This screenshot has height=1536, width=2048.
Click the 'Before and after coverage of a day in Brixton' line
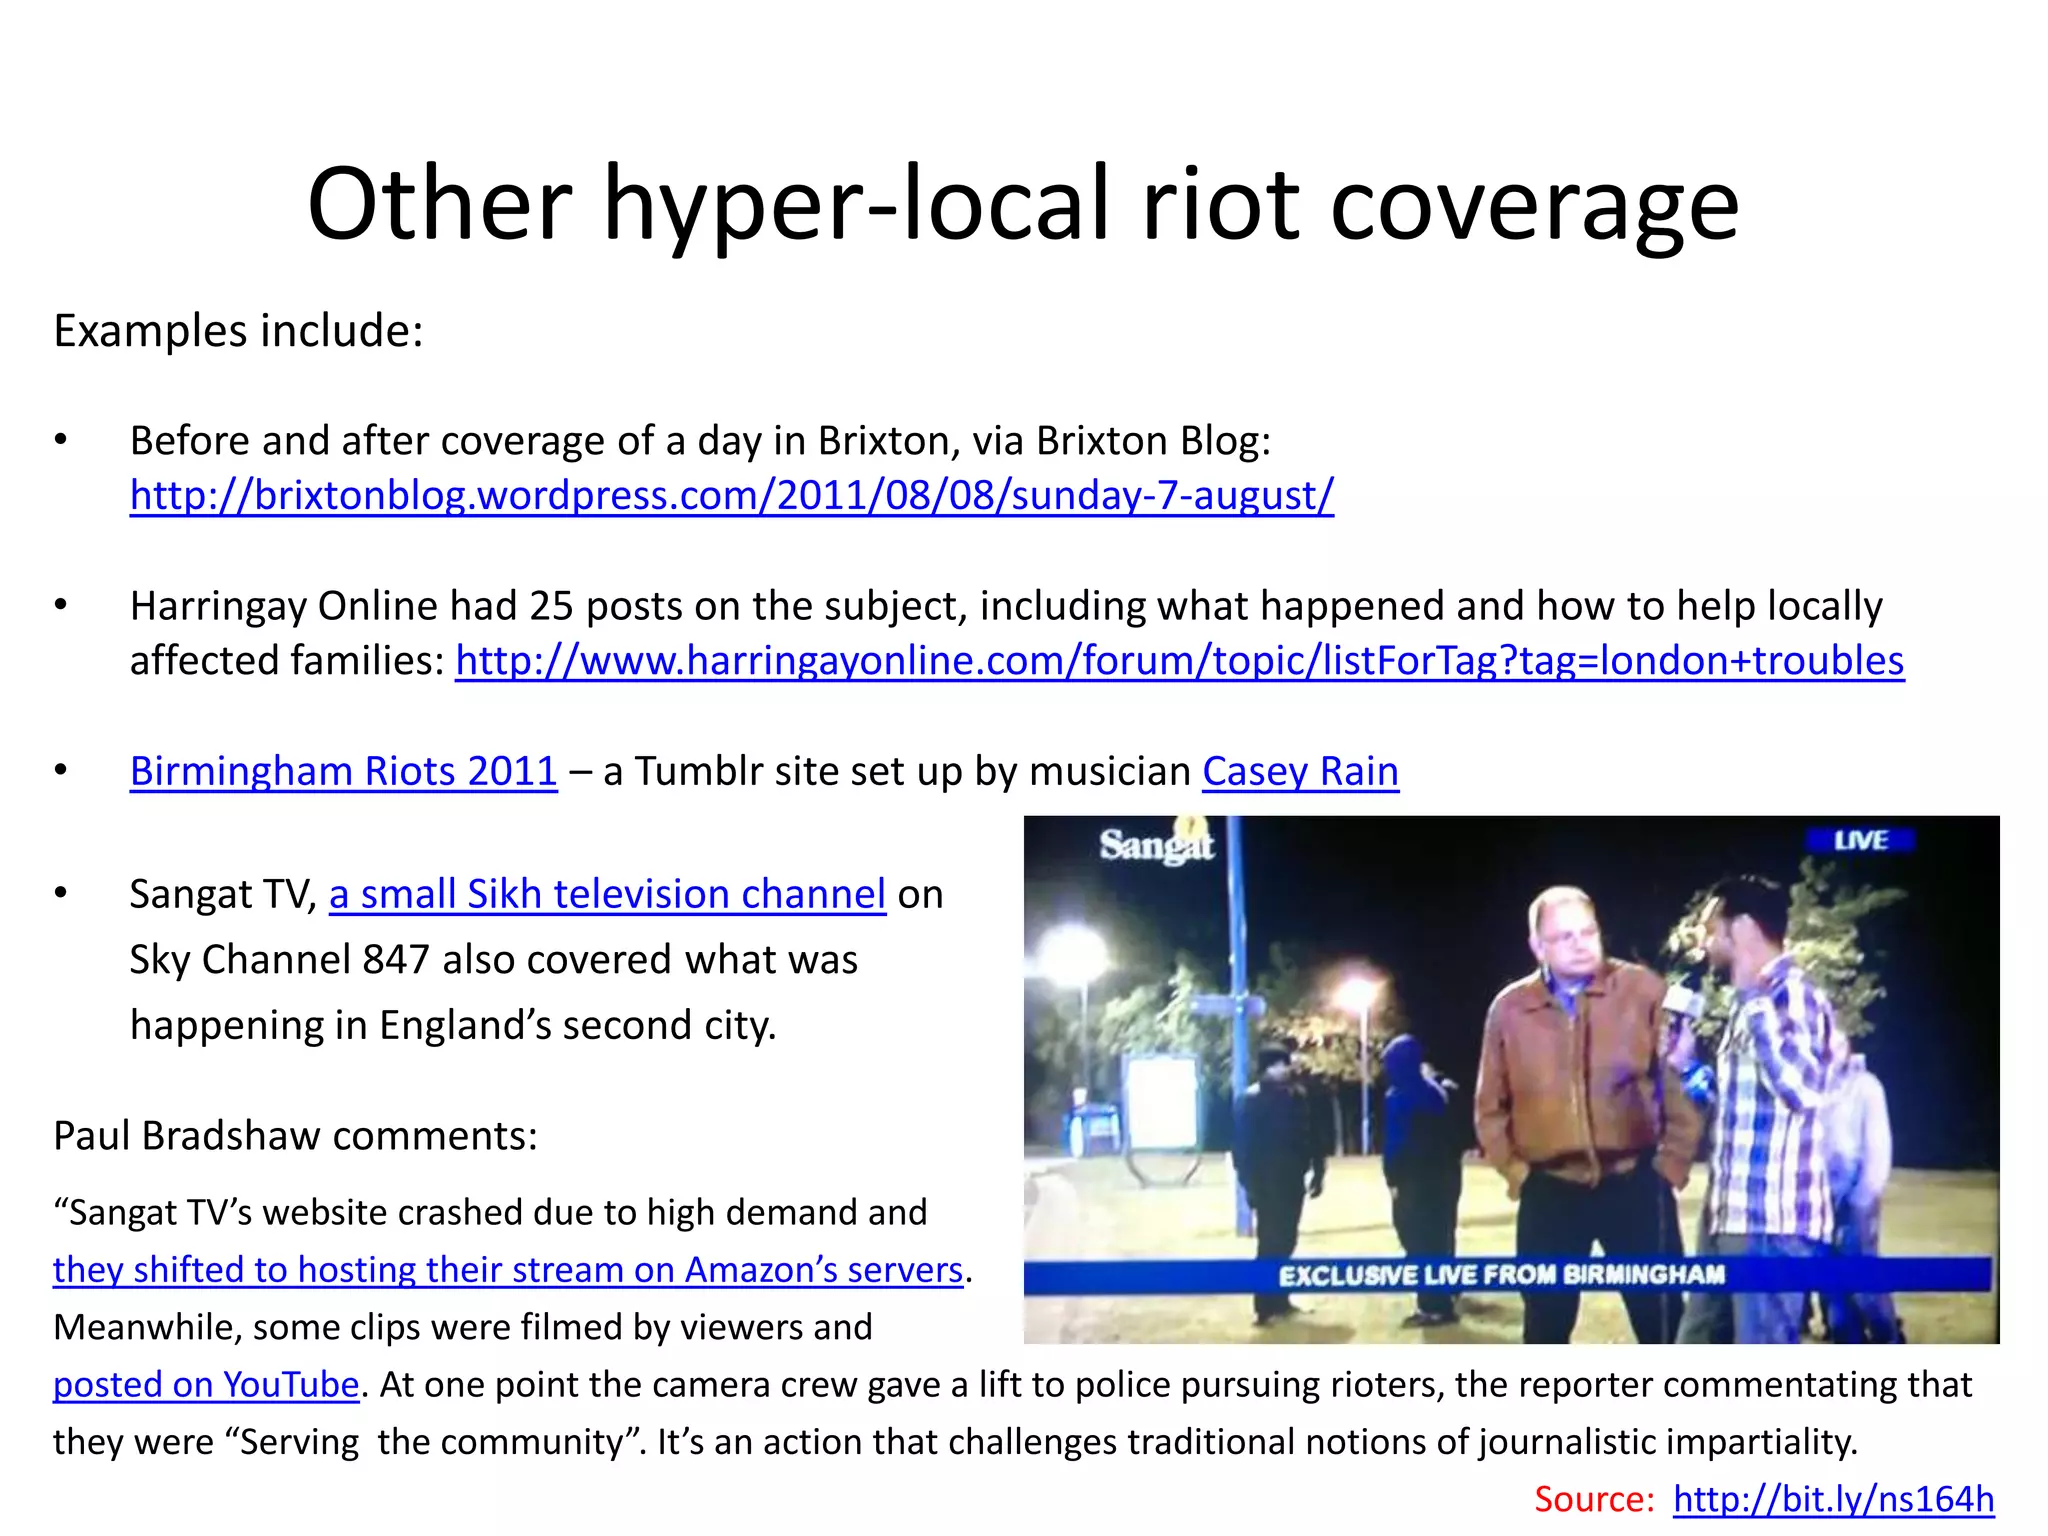(x=700, y=441)
